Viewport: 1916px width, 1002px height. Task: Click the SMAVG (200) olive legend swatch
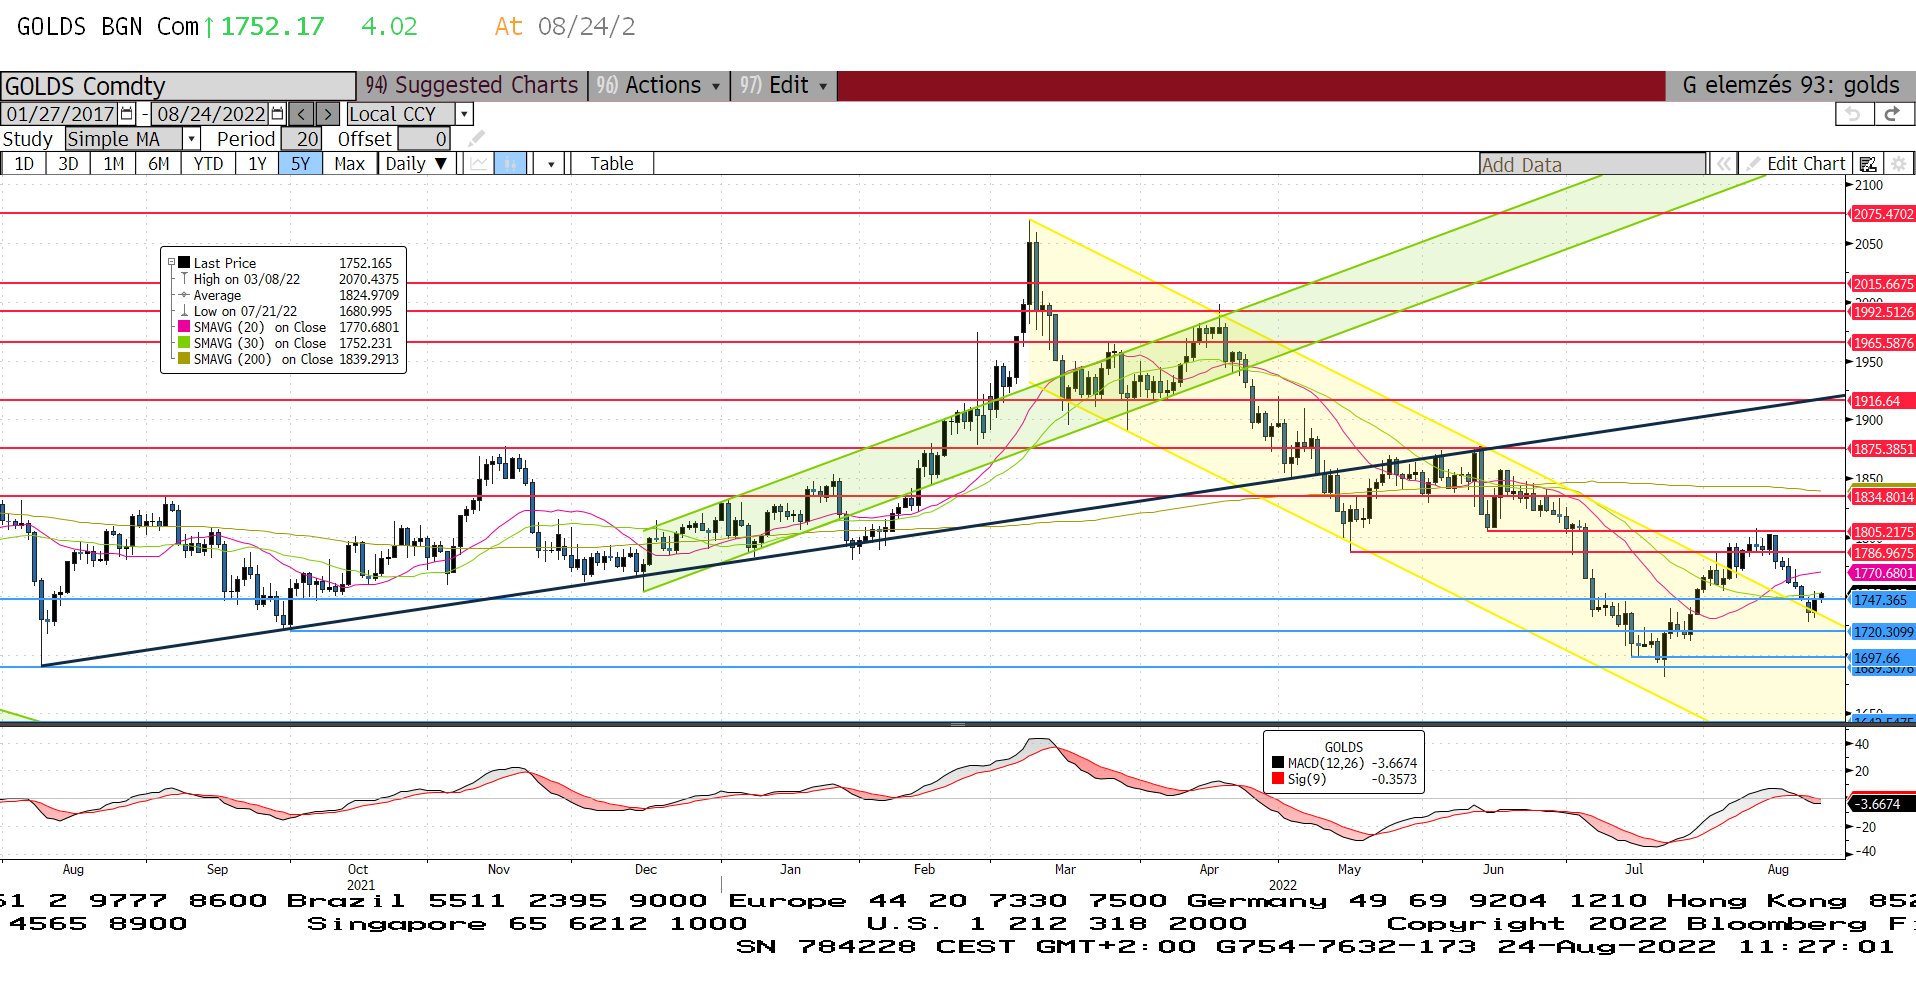[x=184, y=359]
